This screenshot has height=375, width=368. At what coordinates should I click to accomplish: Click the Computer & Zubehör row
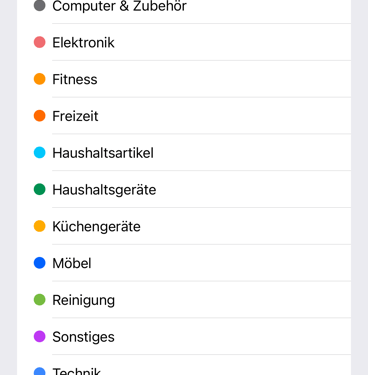(184, 12)
